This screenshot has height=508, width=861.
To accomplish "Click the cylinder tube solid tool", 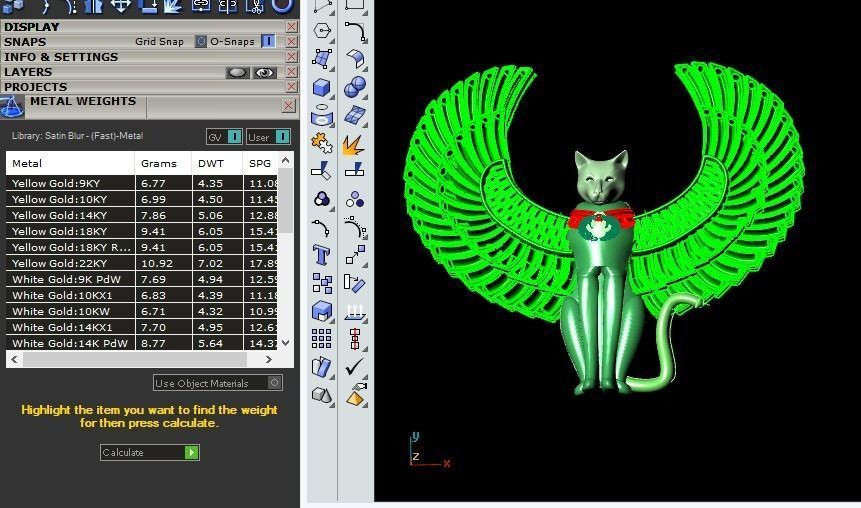I will pyautogui.click(x=322, y=115).
